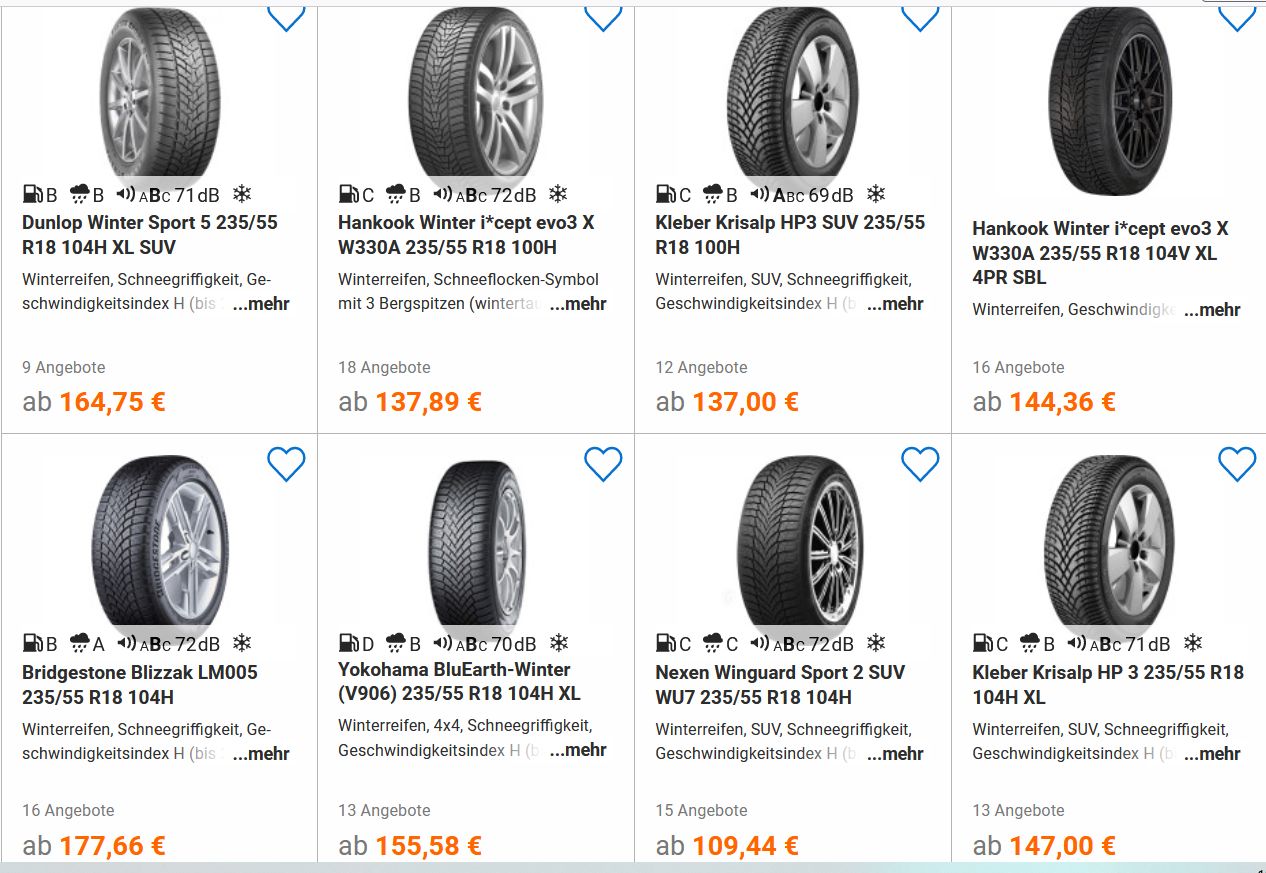
Task: Click noise icon on Dunlop Winter Sport 5
Action: pos(126,194)
